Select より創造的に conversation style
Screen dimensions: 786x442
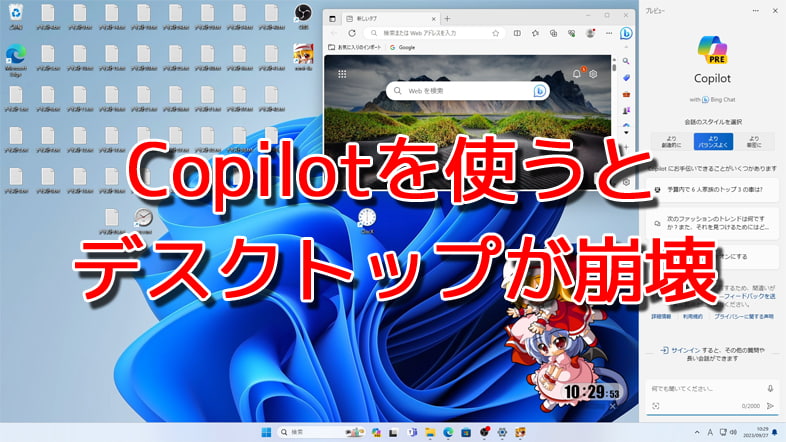[671, 142]
